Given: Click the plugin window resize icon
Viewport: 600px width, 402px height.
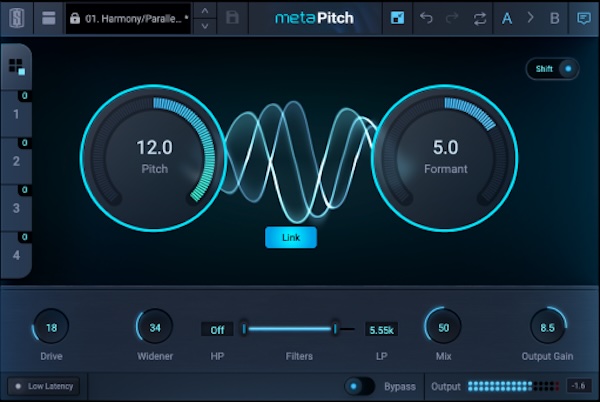Looking at the screenshot, I should pyautogui.click(x=397, y=18).
